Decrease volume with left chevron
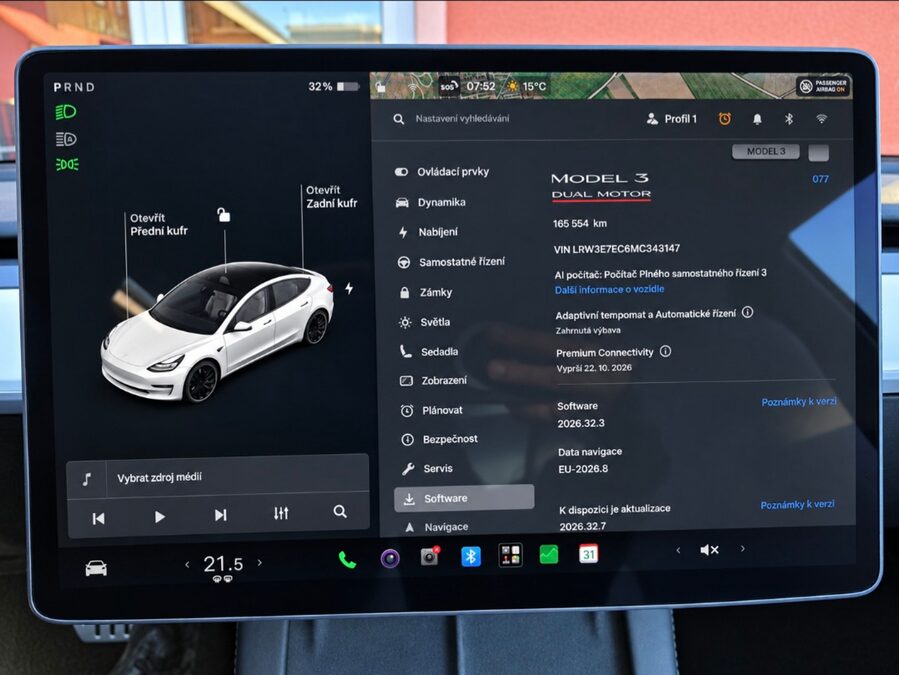899x675 pixels. [678, 551]
